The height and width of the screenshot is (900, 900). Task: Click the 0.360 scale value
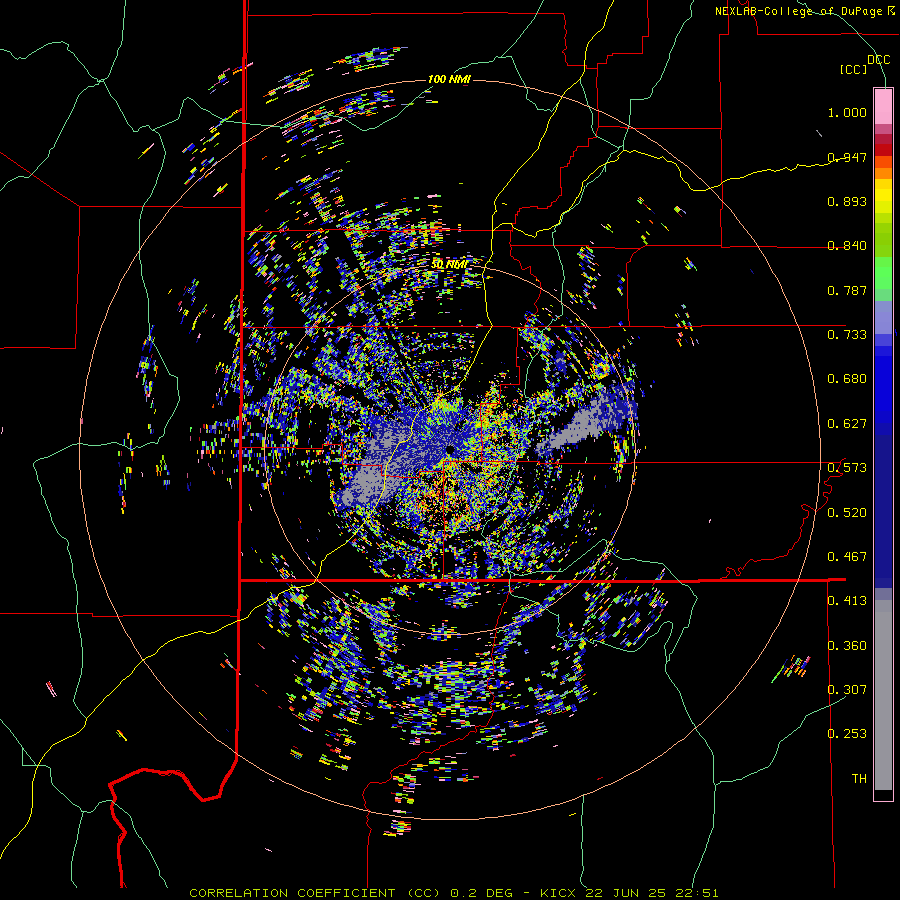(847, 646)
